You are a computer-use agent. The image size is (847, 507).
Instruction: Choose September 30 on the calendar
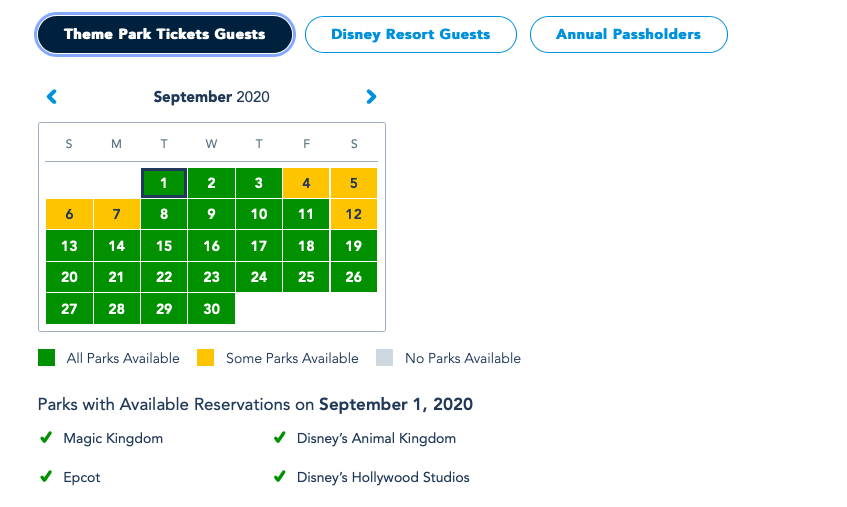pyautogui.click(x=211, y=309)
